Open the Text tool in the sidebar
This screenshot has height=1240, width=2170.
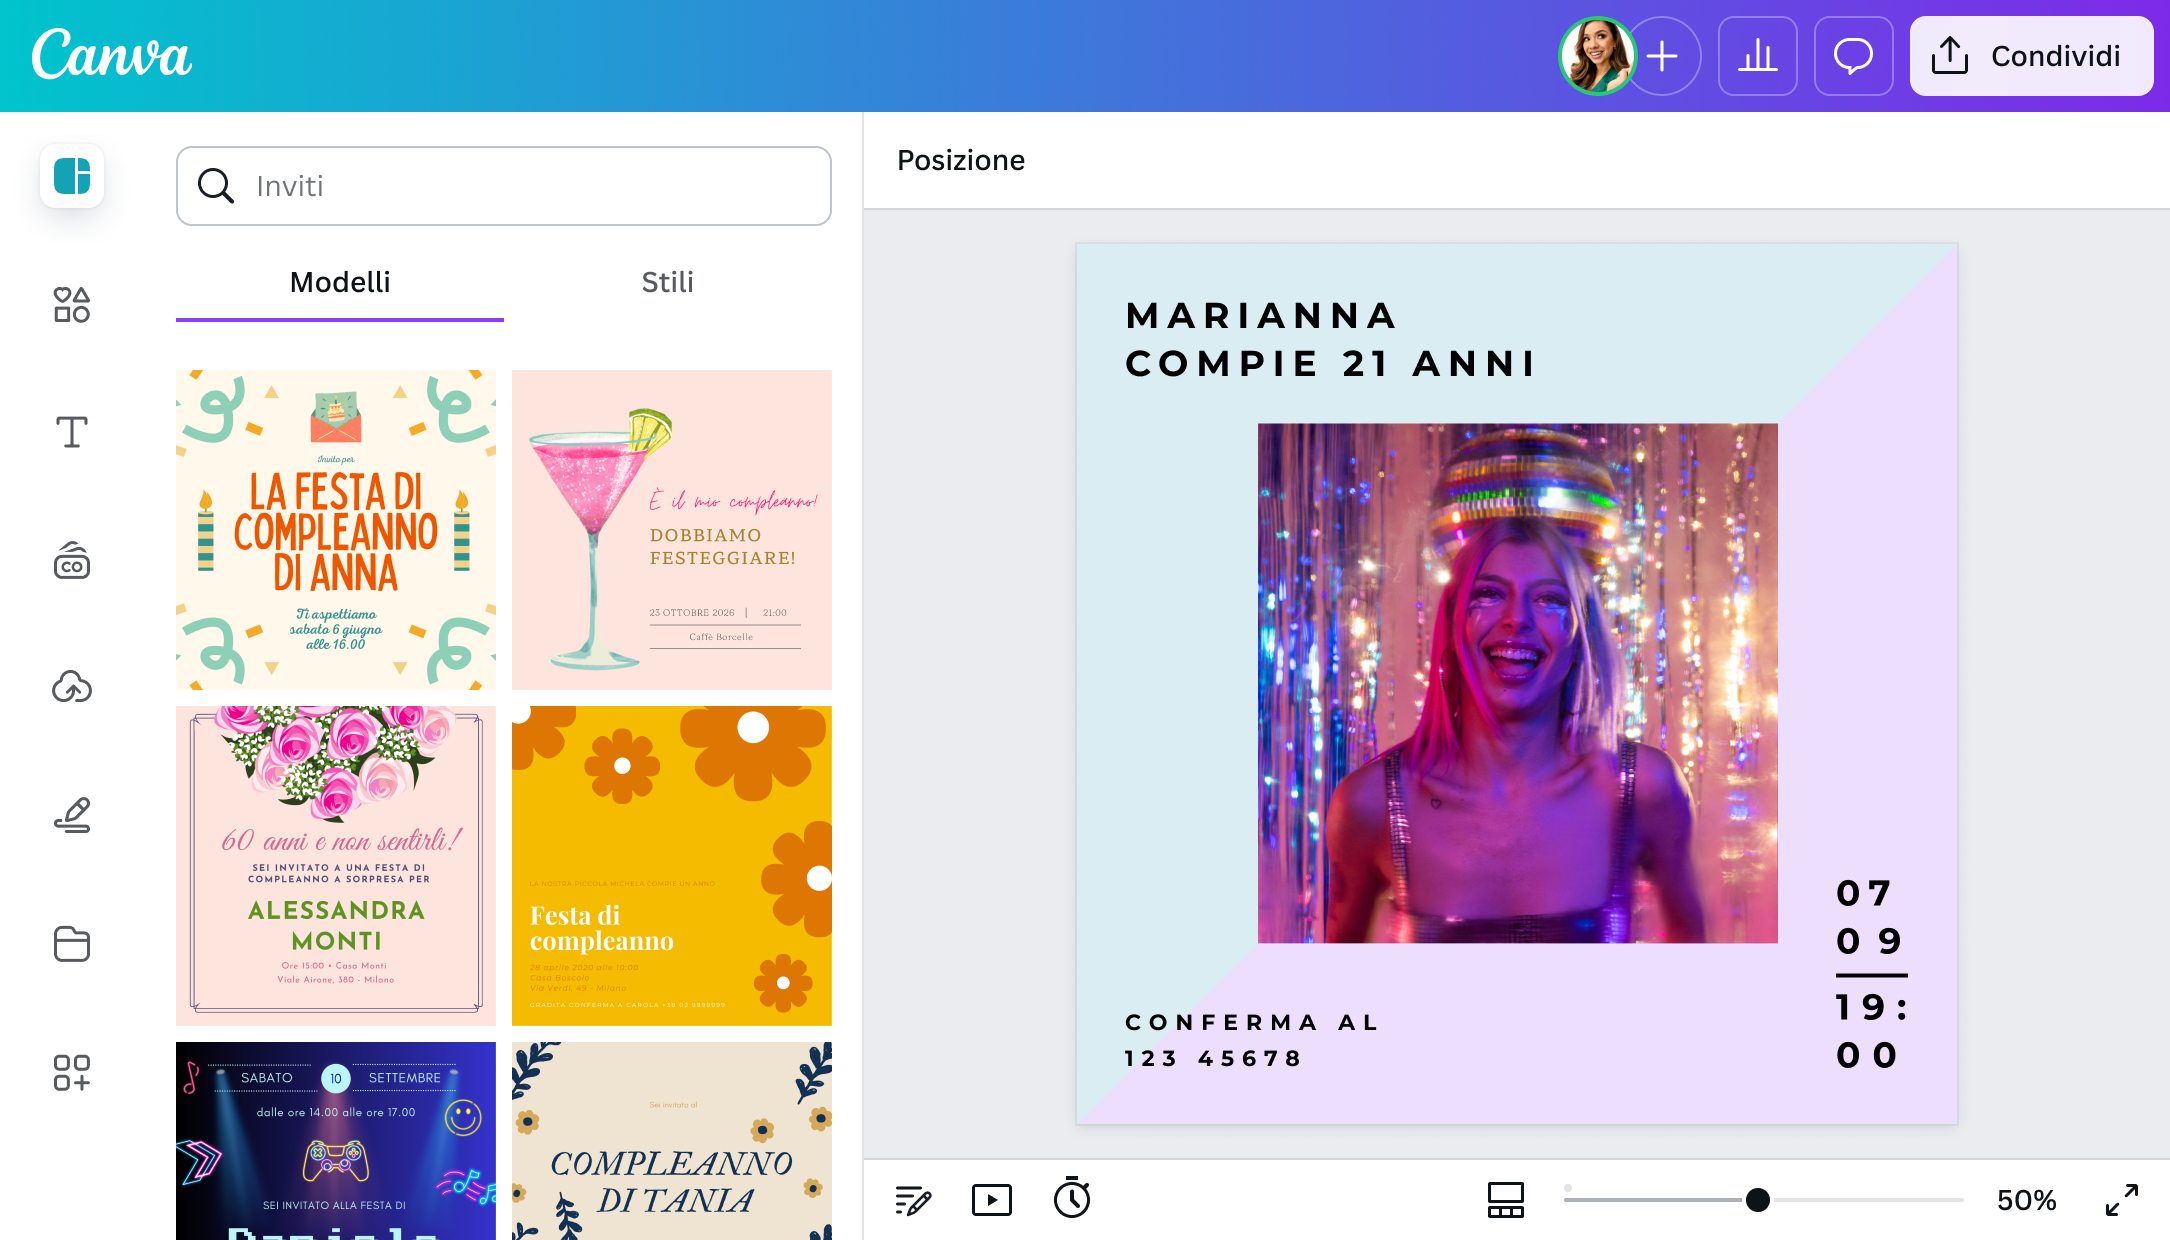pyautogui.click(x=72, y=432)
